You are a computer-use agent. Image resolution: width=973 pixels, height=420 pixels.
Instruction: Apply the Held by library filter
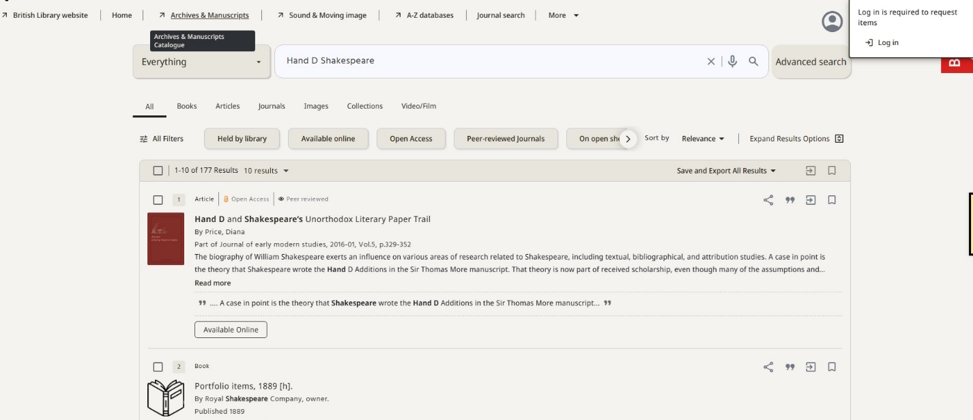pos(242,139)
